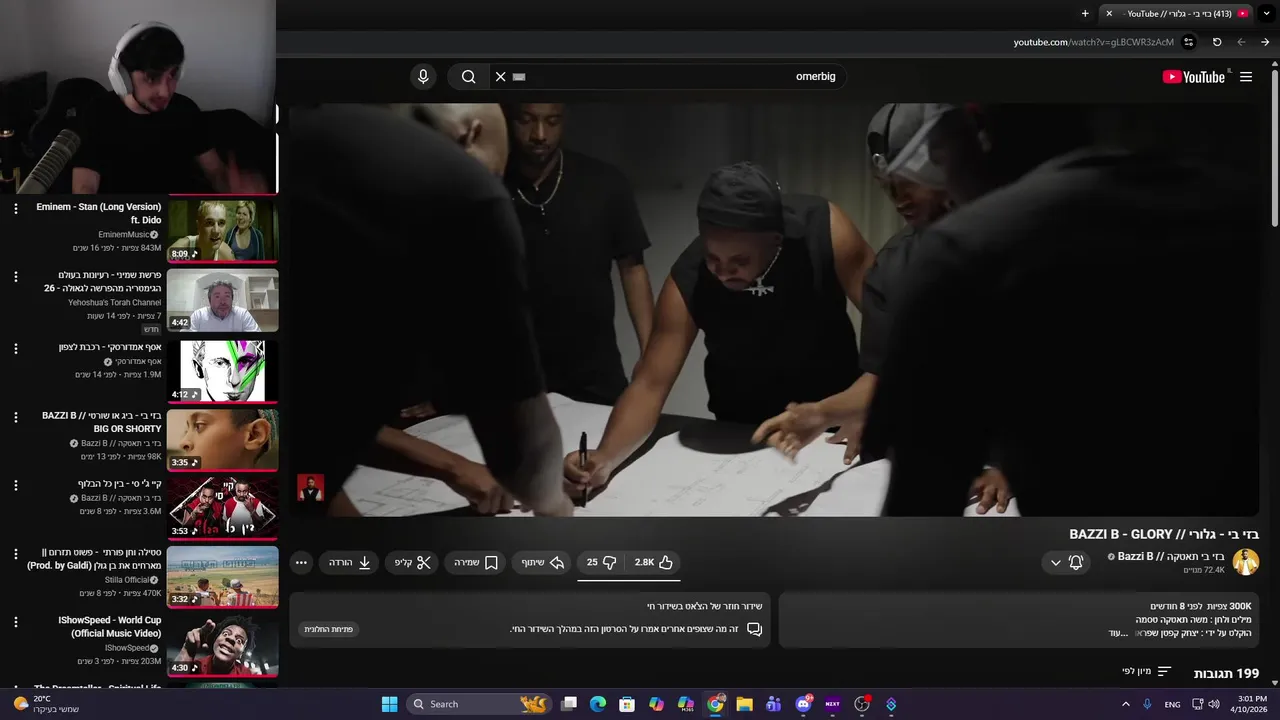Open the Torah channel 4:42 thumbnail
Image resolution: width=1280 pixels, height=720 pixels.
[x=222, y=300]
